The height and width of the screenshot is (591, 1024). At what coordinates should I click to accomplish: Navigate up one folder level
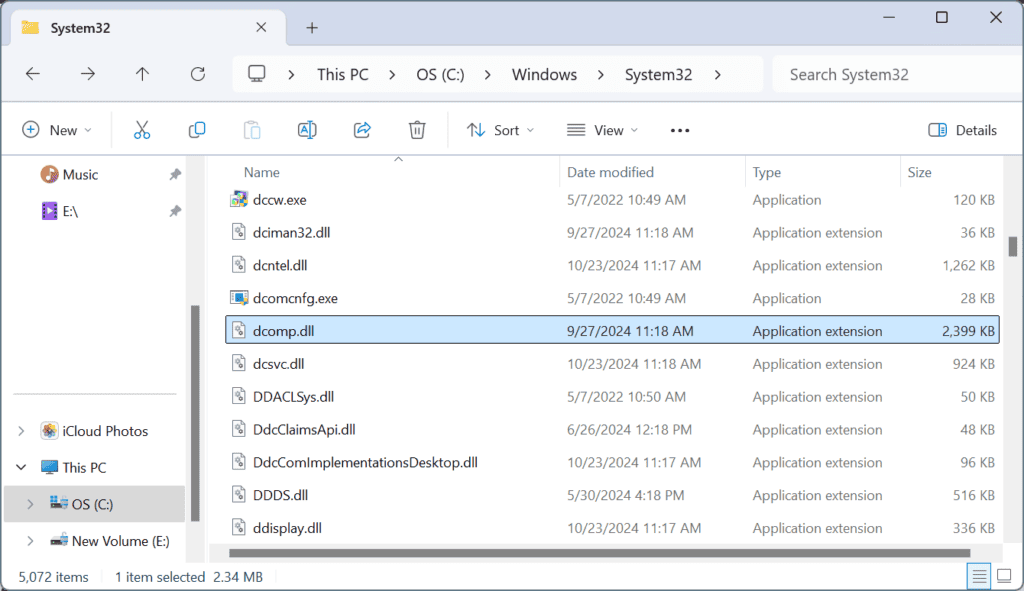(142, 74)
